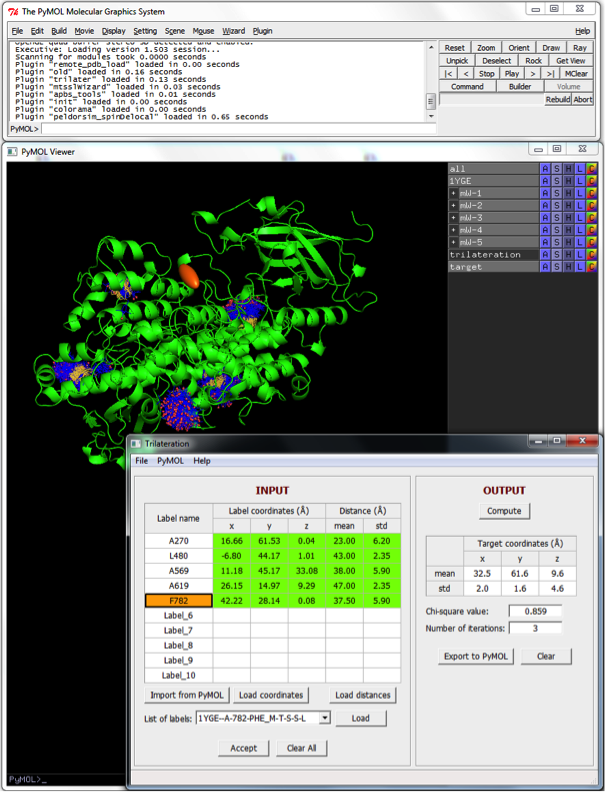Open the List of labels dropdown arrow
The image size is (605, 792).
pyautogui.click(x=325, y=718)
